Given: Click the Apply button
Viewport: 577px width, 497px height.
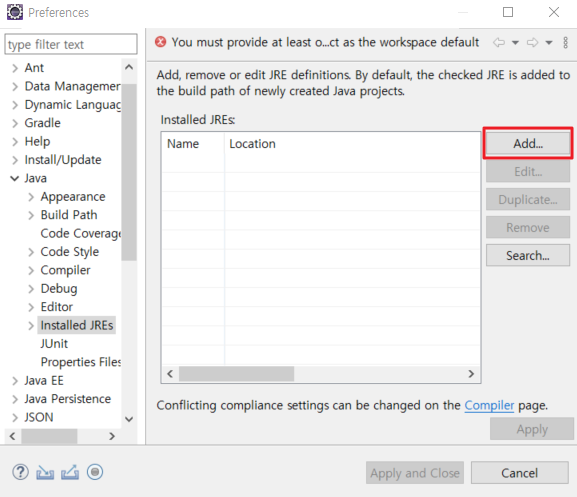Looking at the screenshot, I should (532, 429).
